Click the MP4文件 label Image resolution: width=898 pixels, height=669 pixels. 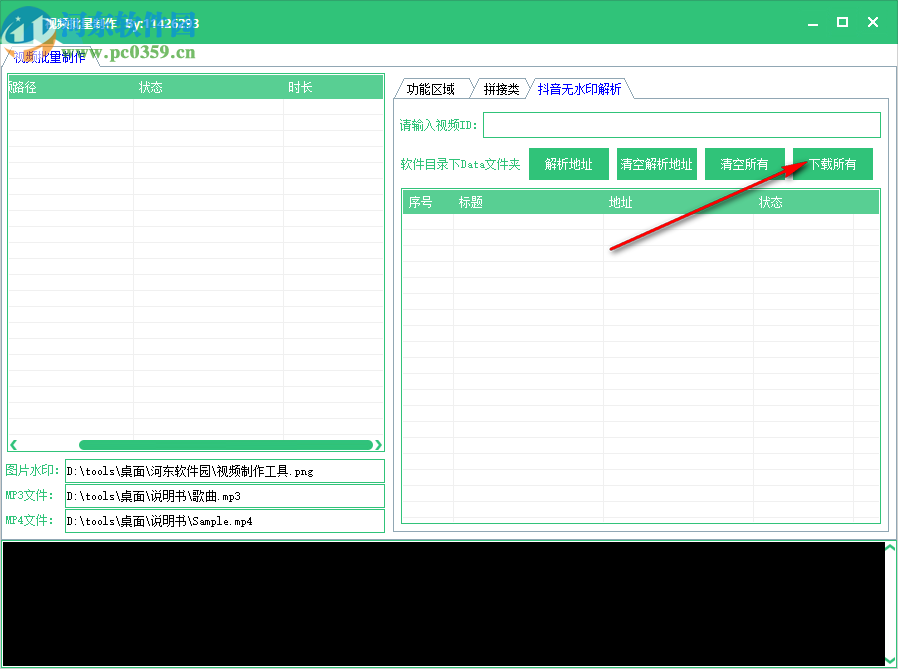(x=29, y=521)
